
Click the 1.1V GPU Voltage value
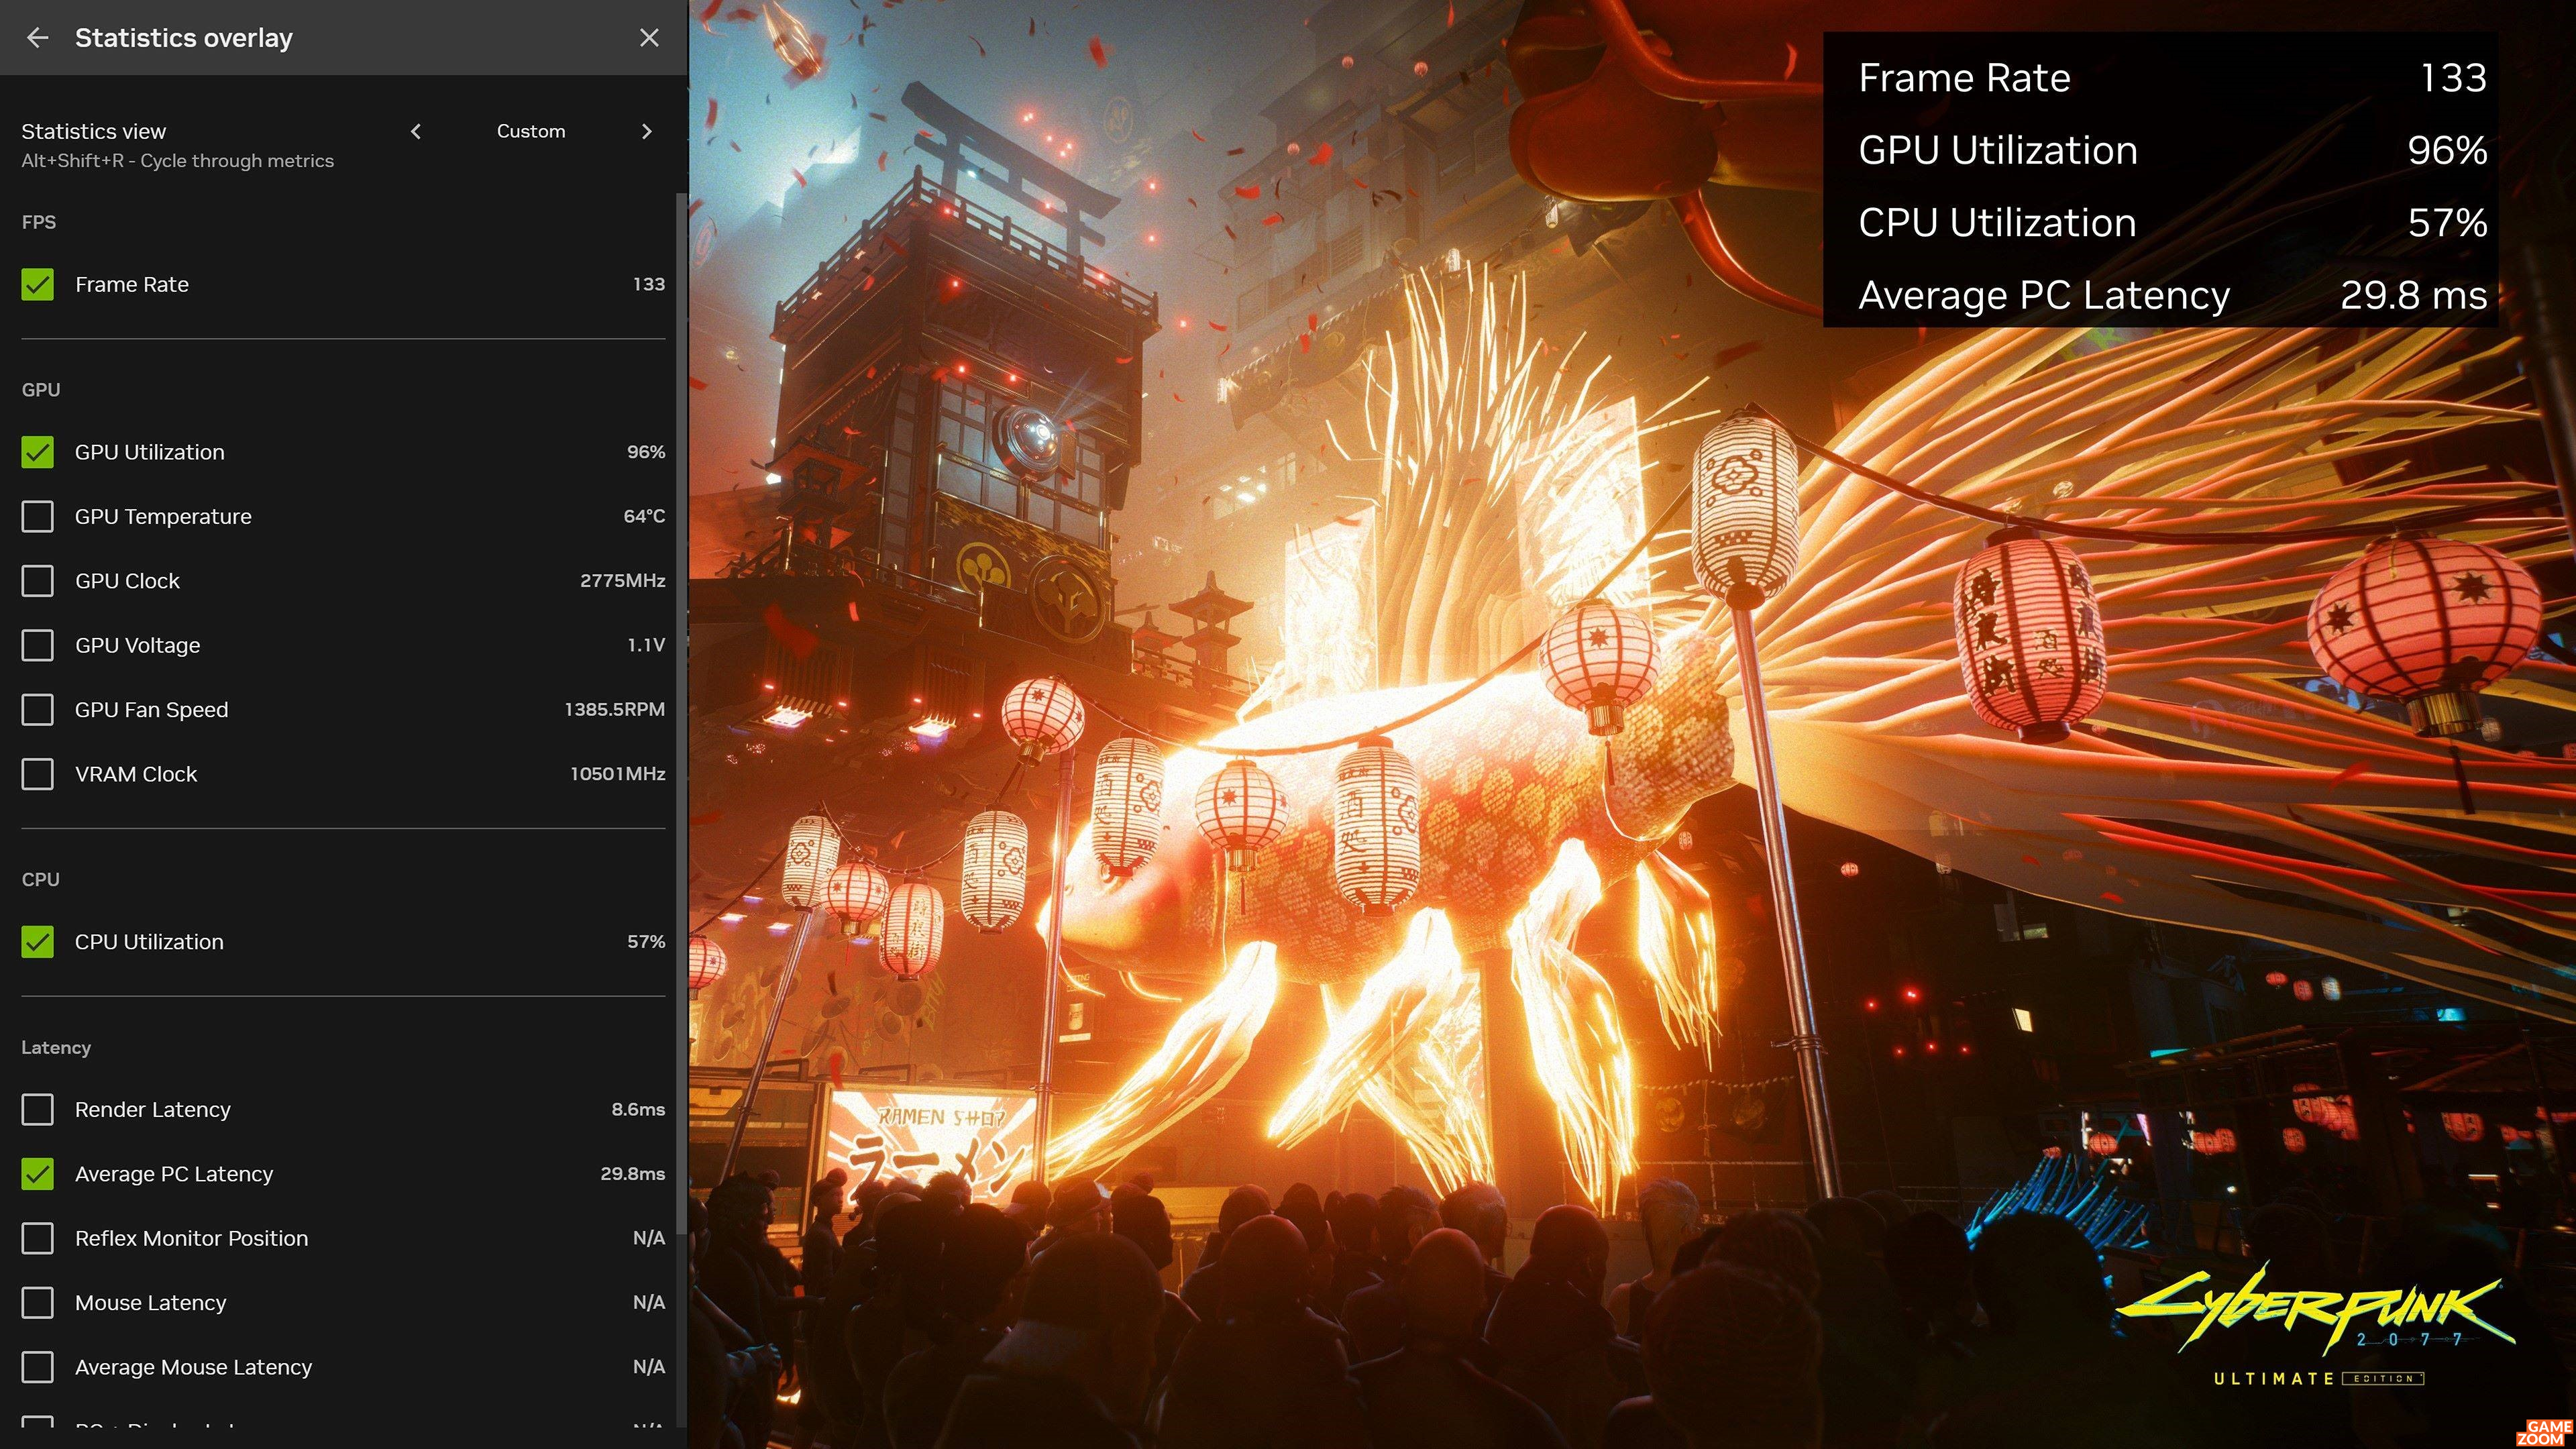coord(646,646)
